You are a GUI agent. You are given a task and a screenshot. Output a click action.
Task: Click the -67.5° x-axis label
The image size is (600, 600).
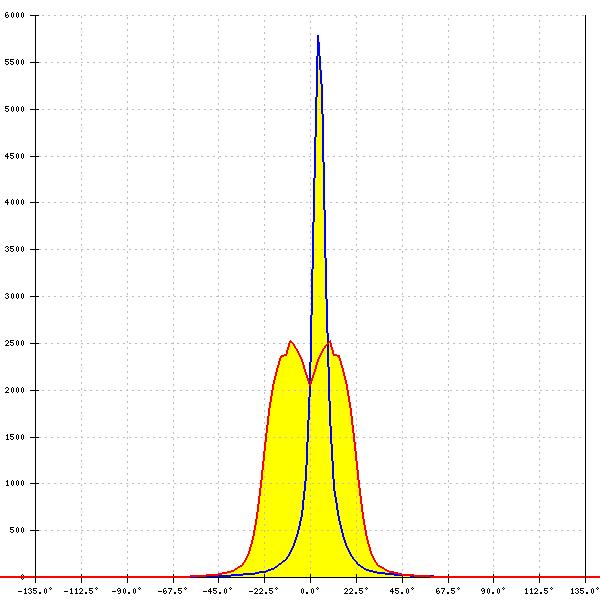click(x=172, y=591)
